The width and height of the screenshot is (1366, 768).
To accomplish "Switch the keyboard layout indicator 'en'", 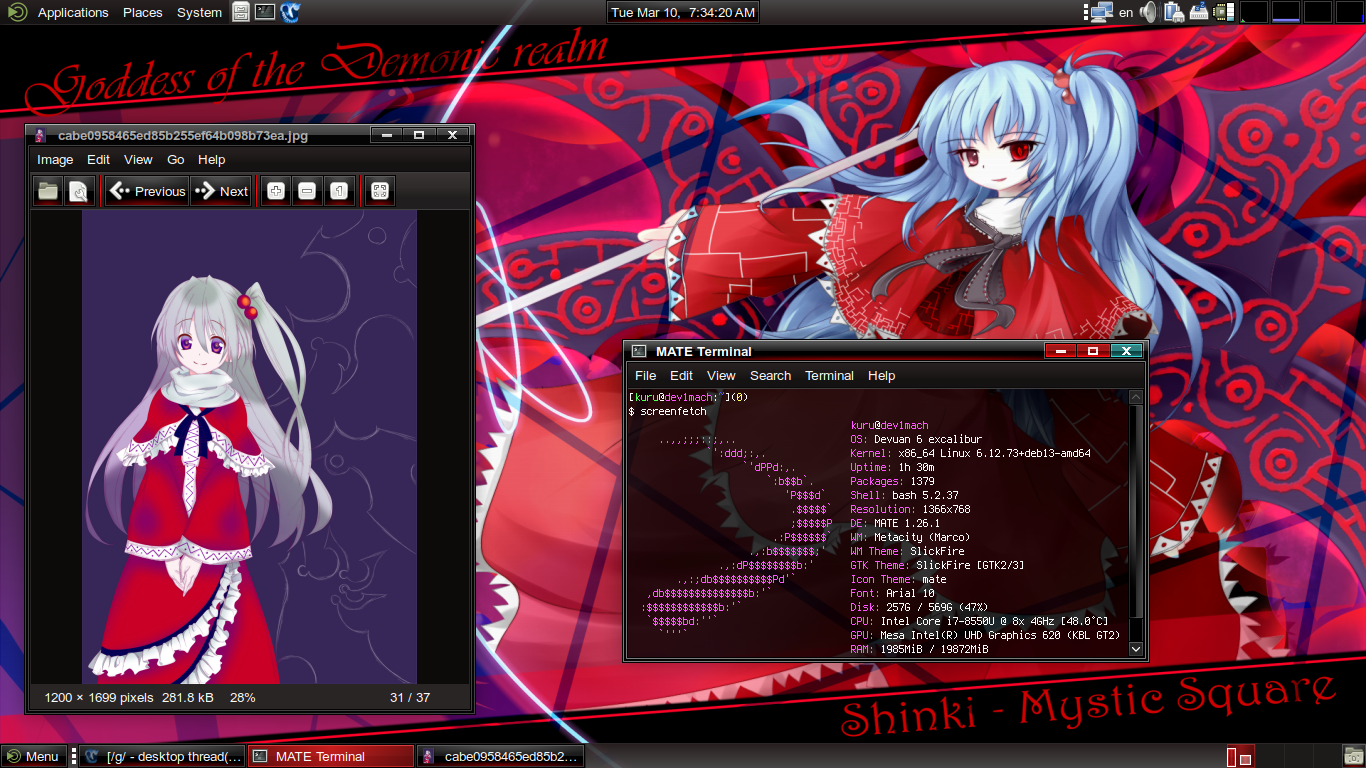I will [1126, 12].
